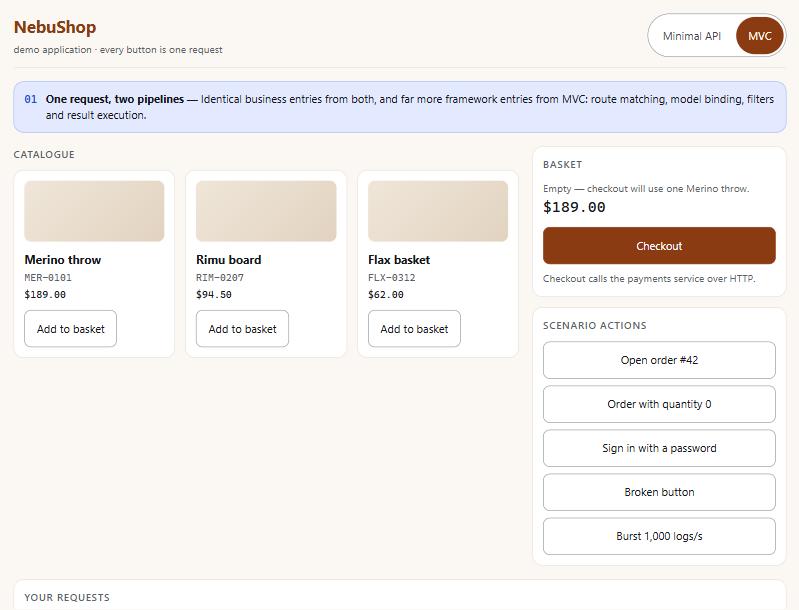Click the SCENARIO ACTIONS heading
This screenshot has height=610, width=799.
point(595,326)
